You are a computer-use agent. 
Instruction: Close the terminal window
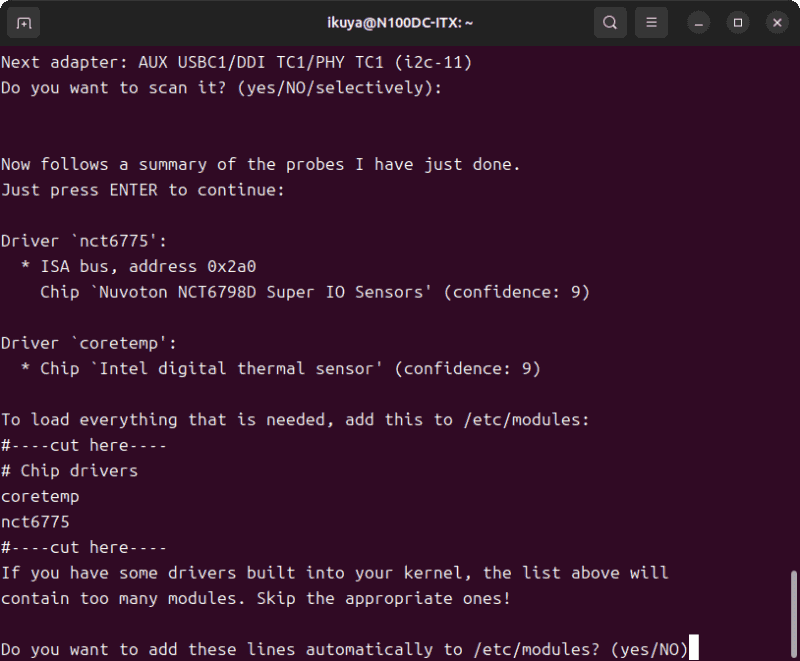(777, 22)
